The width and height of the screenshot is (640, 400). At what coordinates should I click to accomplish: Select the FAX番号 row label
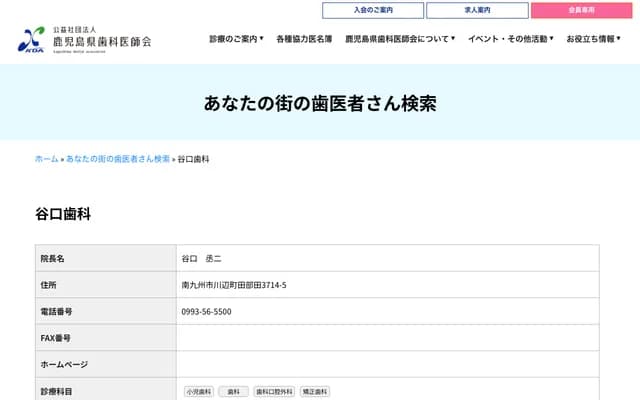pyautogui.click(x=56, y=338)
